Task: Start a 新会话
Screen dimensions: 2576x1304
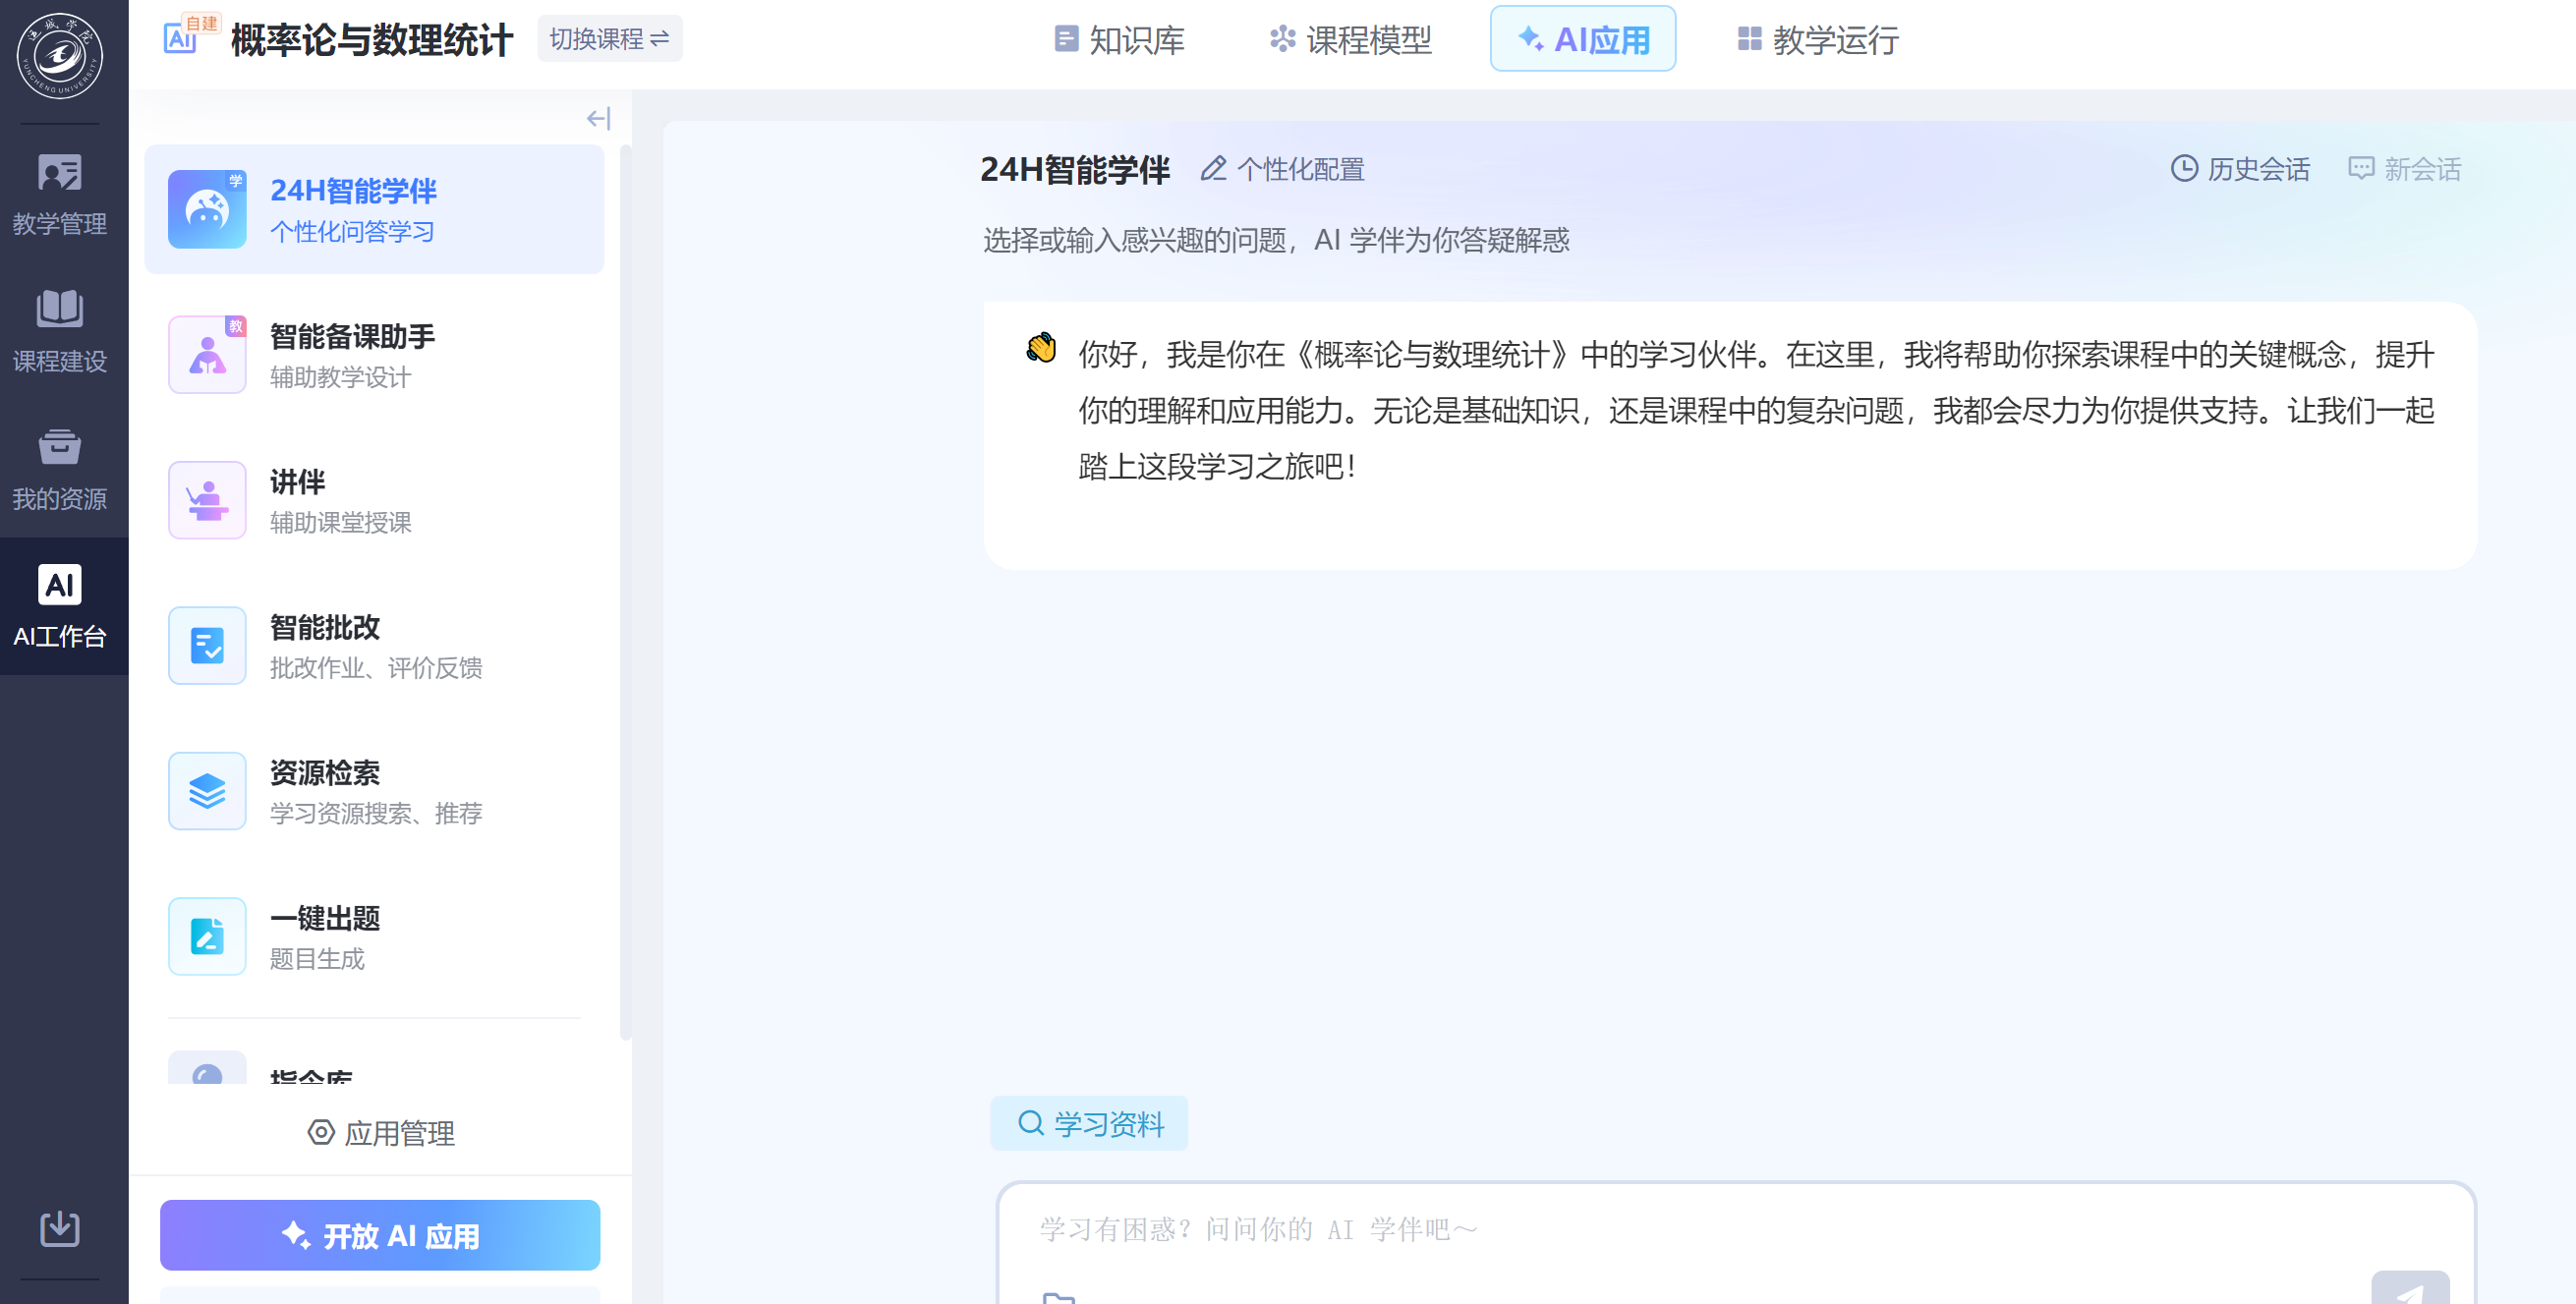Action: (x=2404, y=169)
